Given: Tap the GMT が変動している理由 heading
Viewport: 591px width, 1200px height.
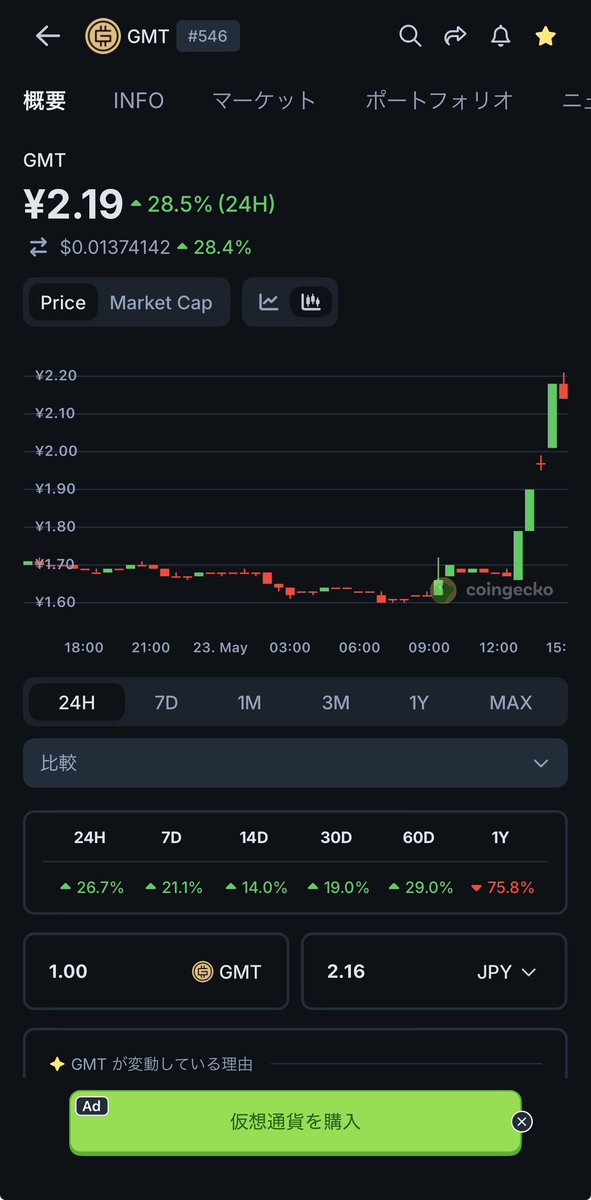Looking at the screenshot, I should click(x=161, y=1064).
